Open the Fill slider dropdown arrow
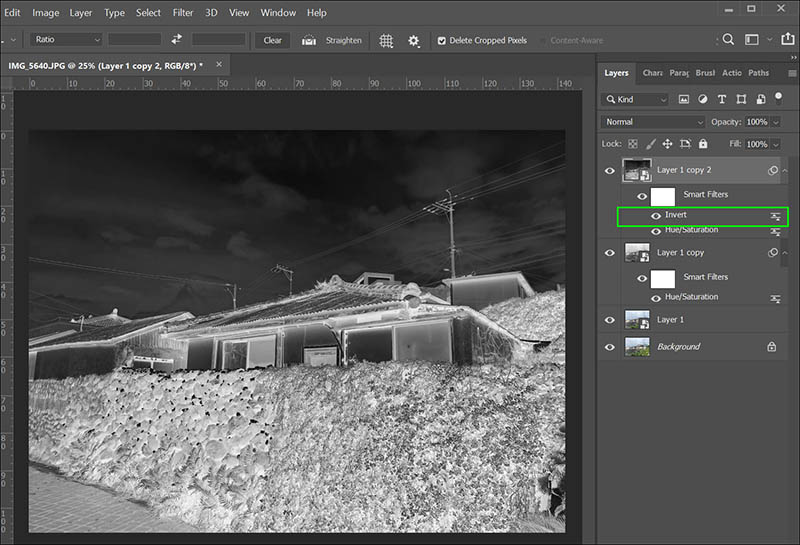 [x=776, y=144]
